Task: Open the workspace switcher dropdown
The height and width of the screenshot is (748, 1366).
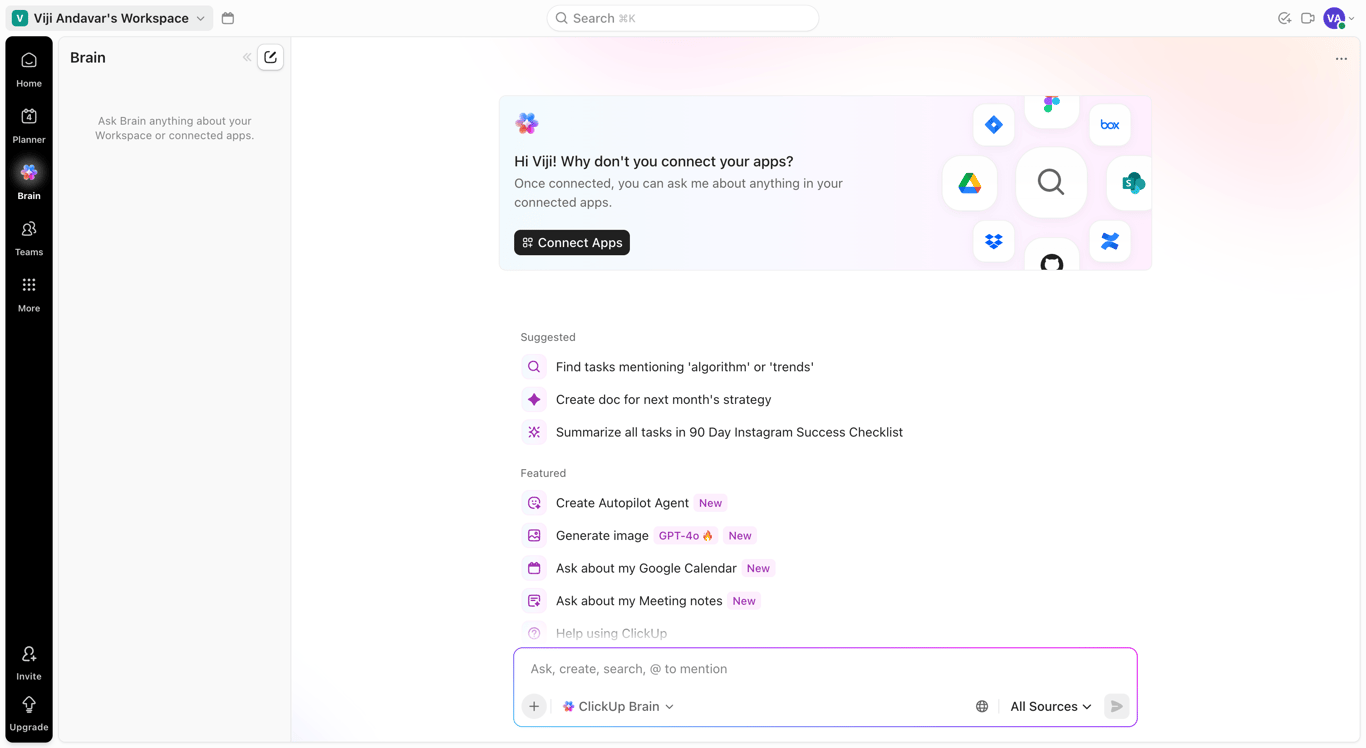Action: tap(201, 17)
